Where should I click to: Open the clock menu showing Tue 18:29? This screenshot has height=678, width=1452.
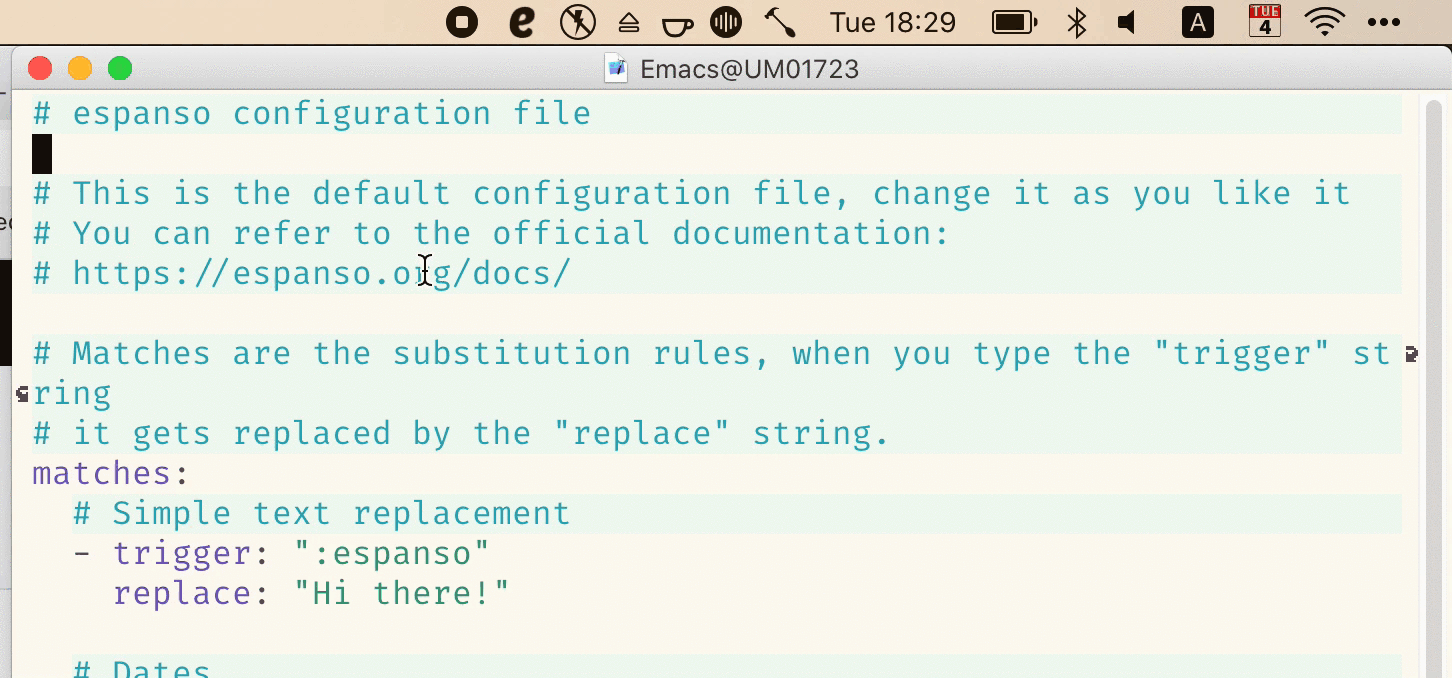(893, 21)
